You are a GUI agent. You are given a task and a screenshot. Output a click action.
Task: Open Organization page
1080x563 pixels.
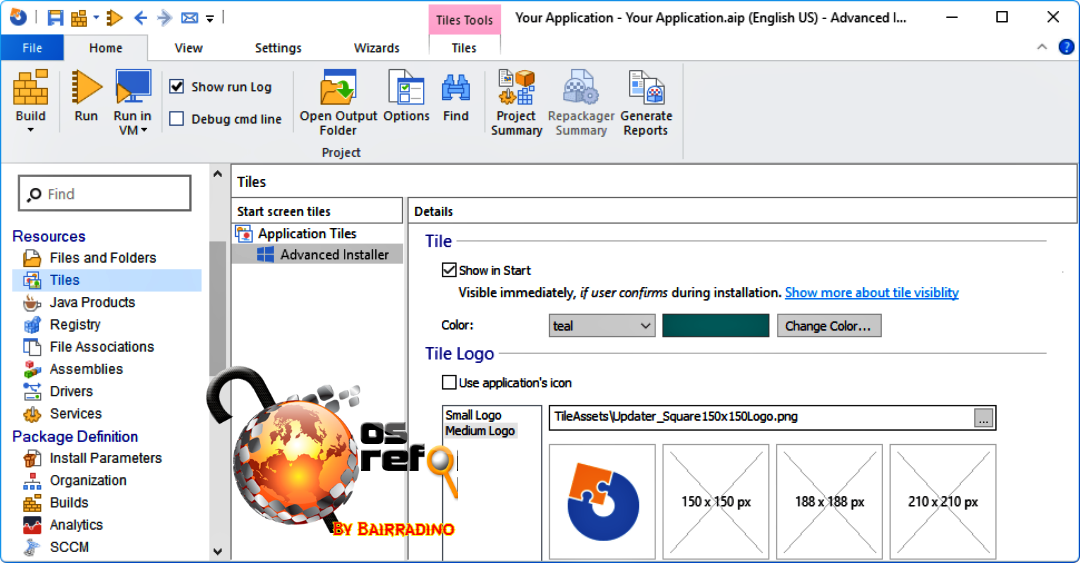click(x=88, y=480)
